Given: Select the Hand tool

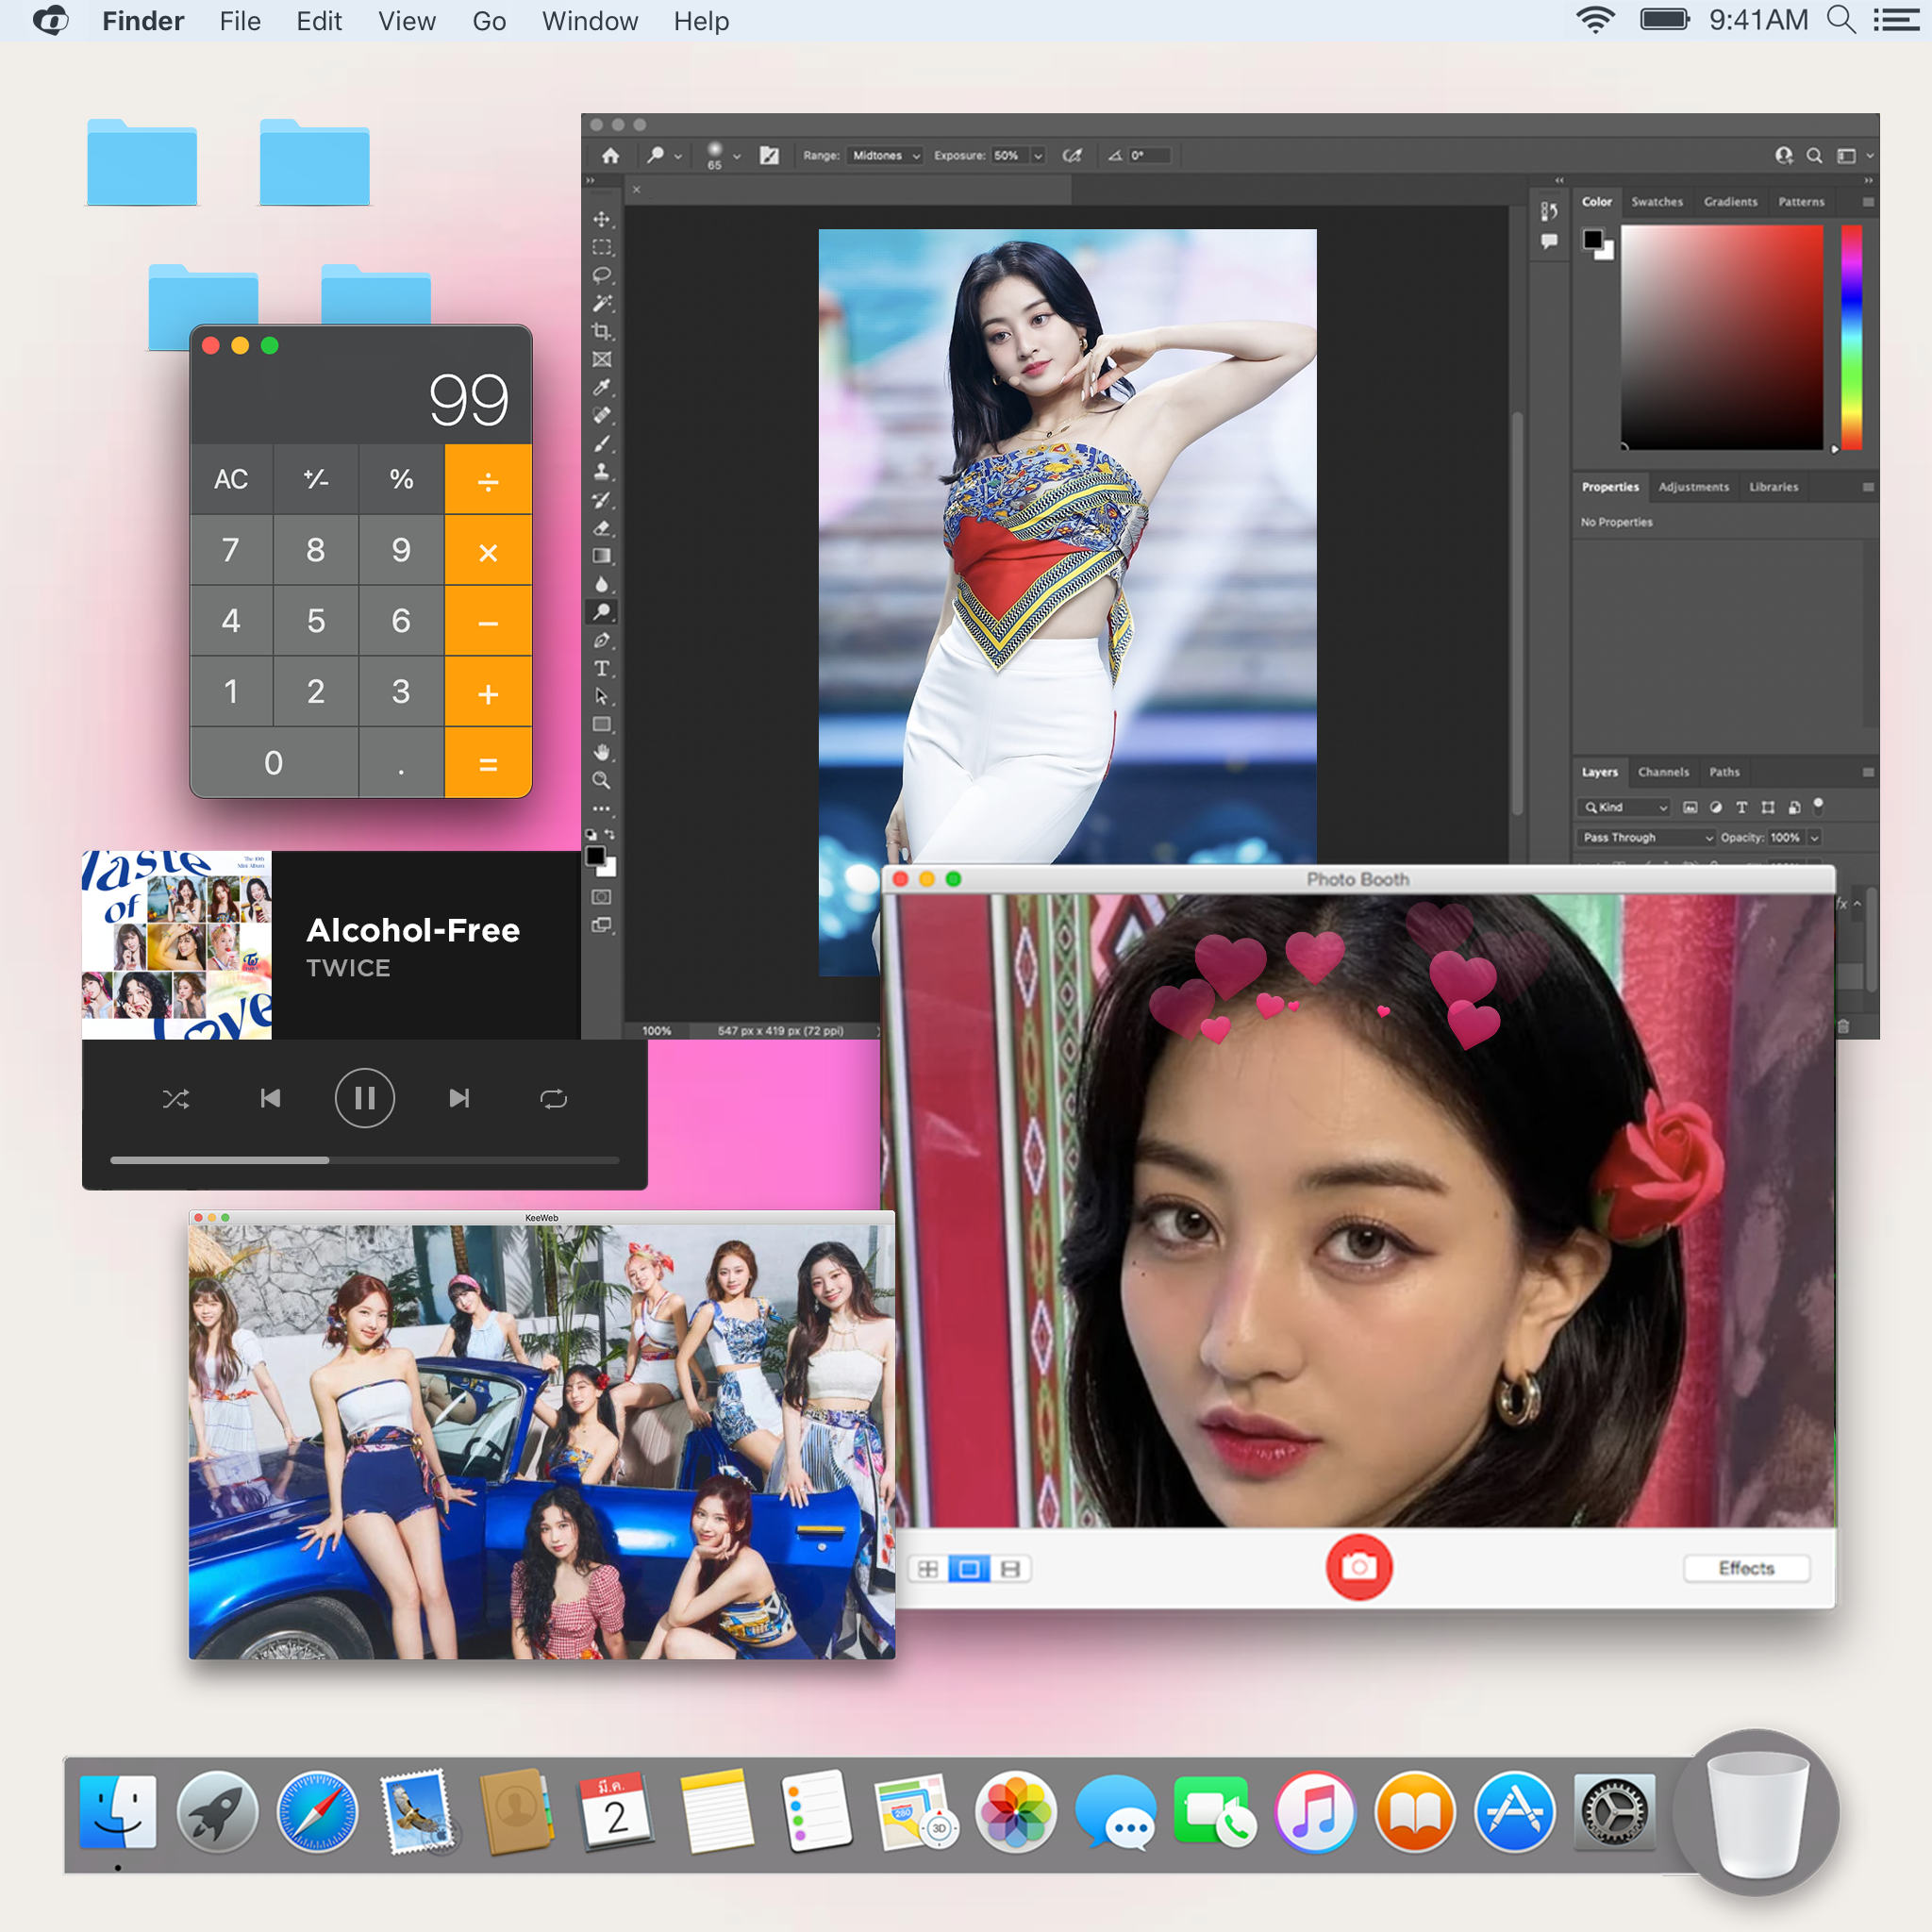Looking at the screenshot, I should (601, 752).
